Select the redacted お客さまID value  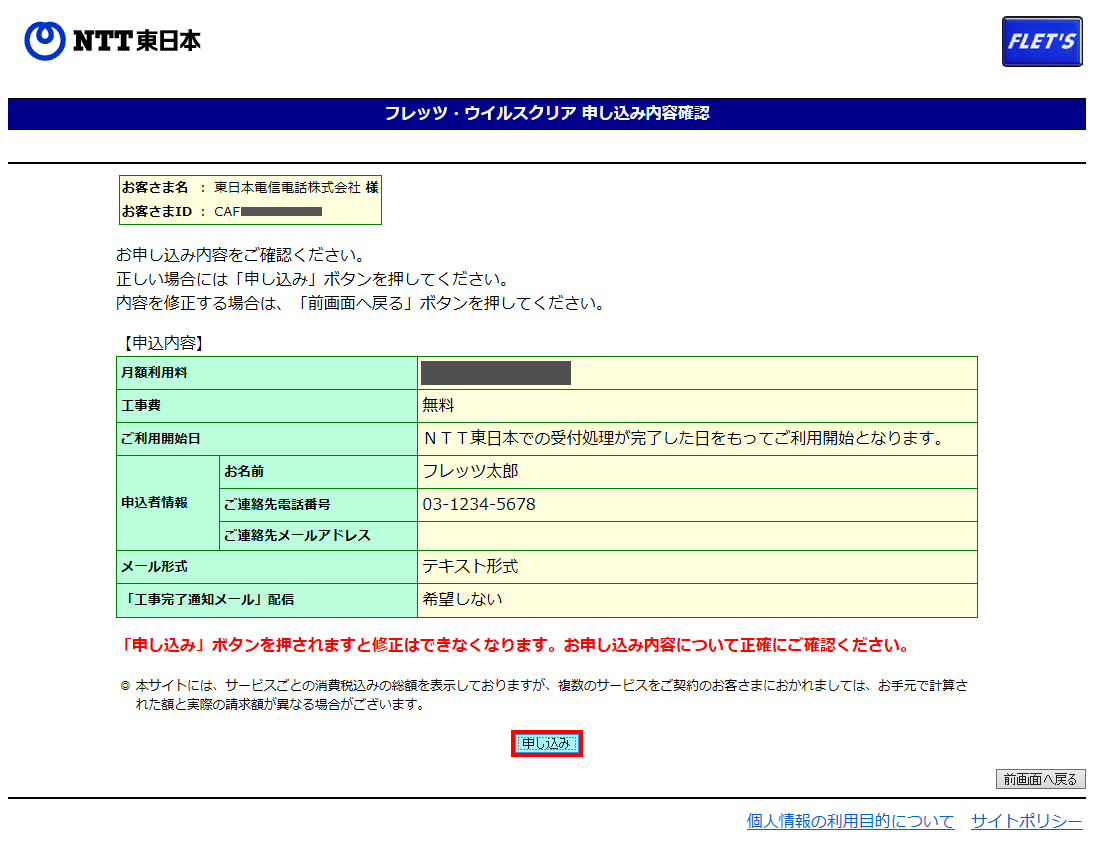pyautogui.click(x=280, y=212)
